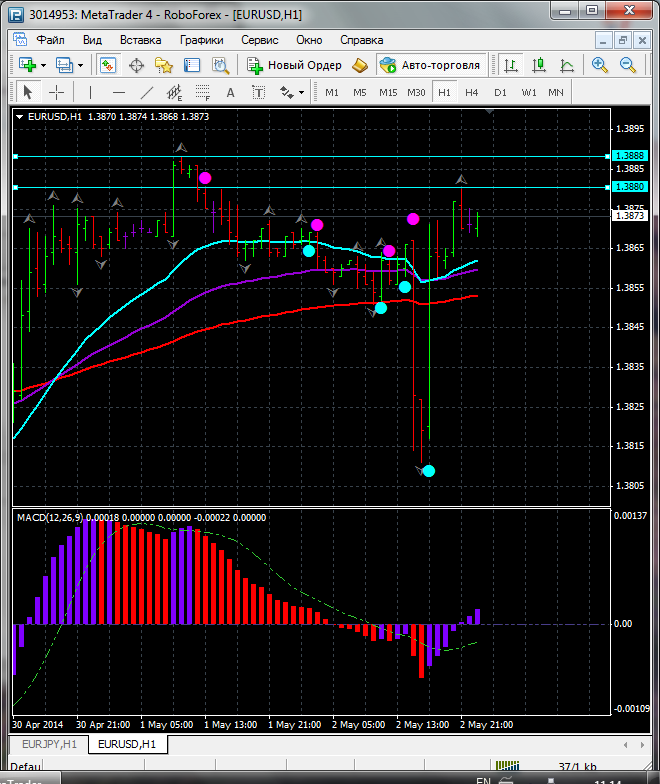
Task: Select the horizontal line tool
Action: click(118, 92)
